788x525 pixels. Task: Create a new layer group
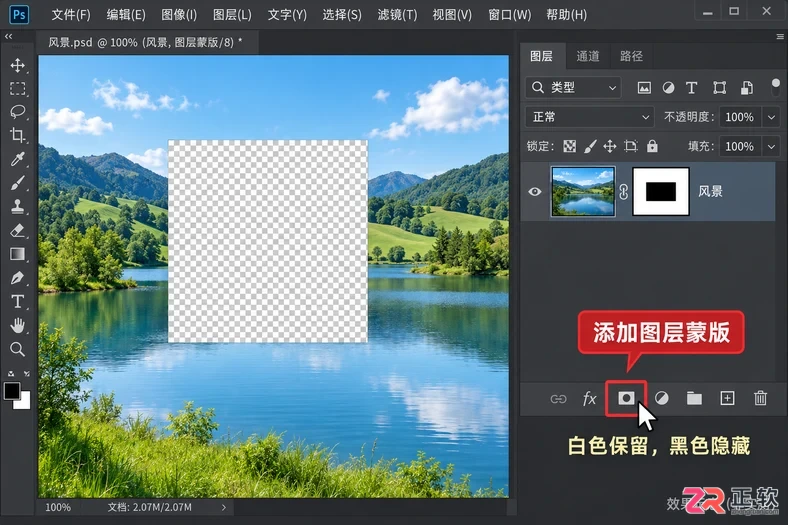(694, 398)
